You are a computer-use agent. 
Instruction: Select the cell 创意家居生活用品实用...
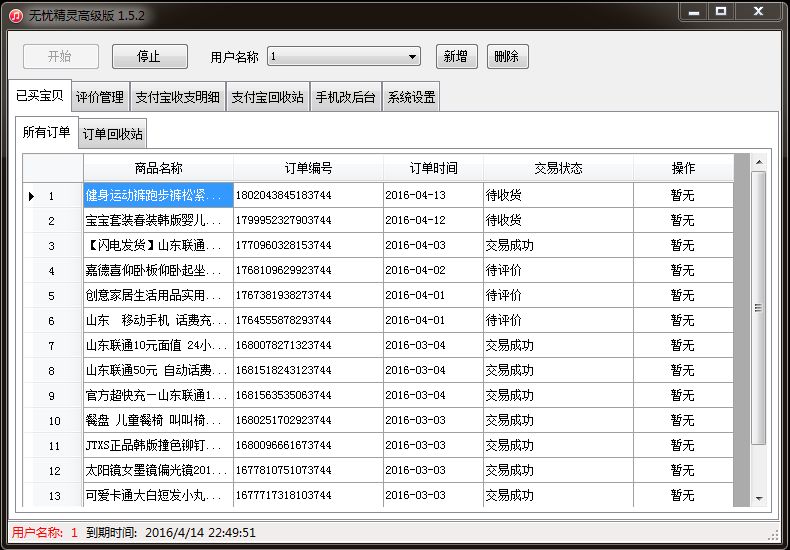[x=158, y=296]
